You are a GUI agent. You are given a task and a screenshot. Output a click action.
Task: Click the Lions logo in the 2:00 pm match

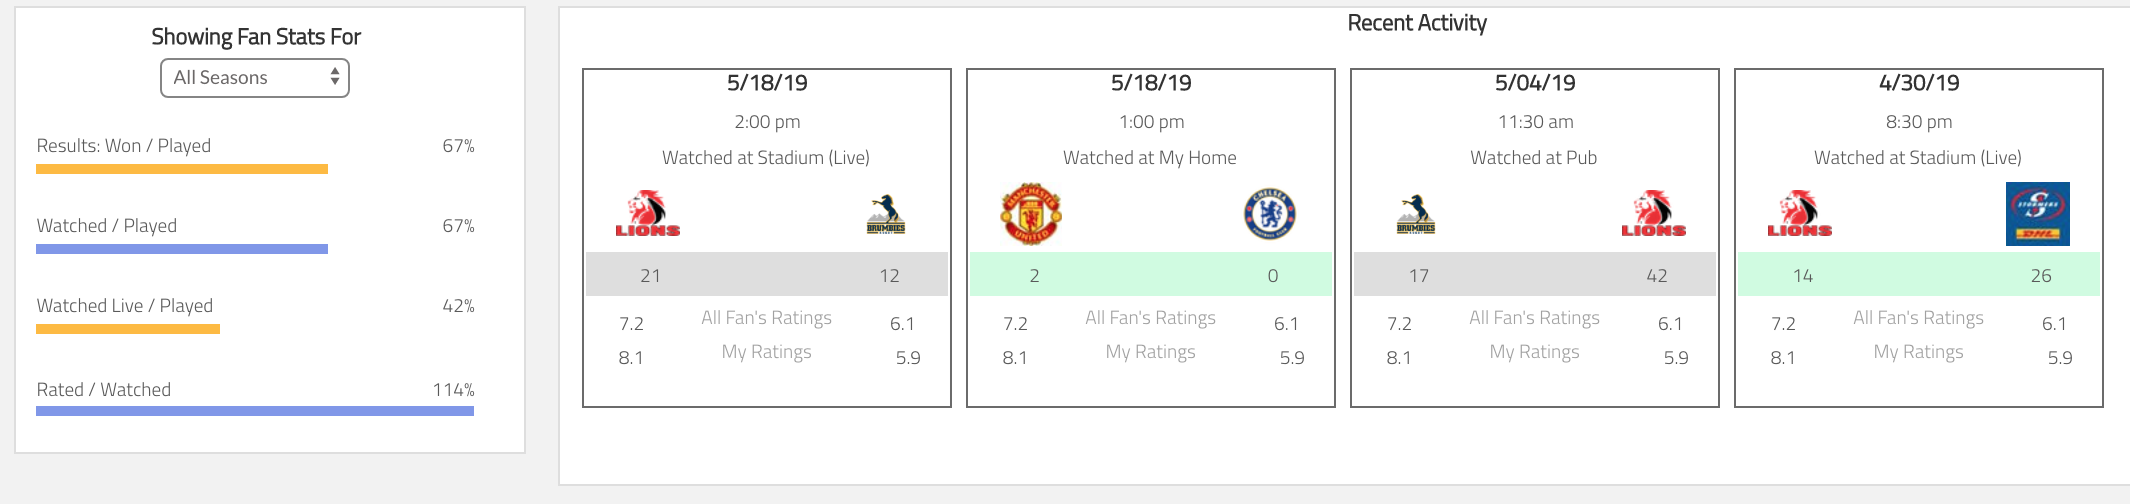pyautogui.click(x=647, y=214)
